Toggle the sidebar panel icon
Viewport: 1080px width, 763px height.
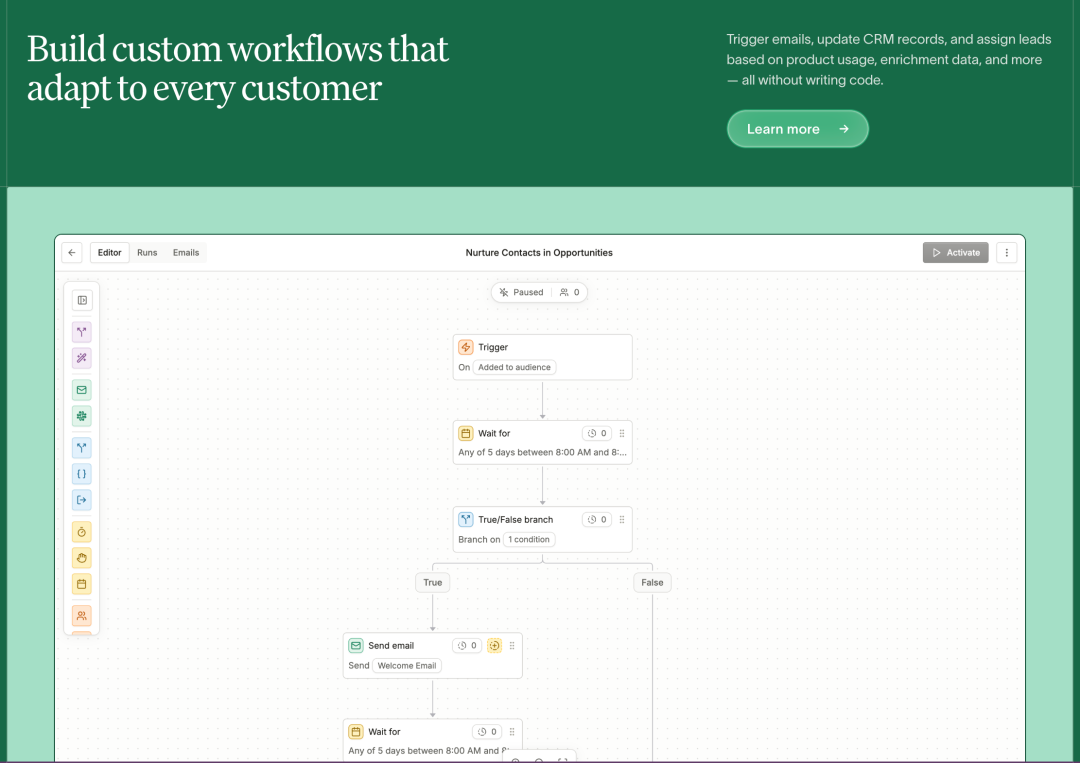click(x=82, y=300)
